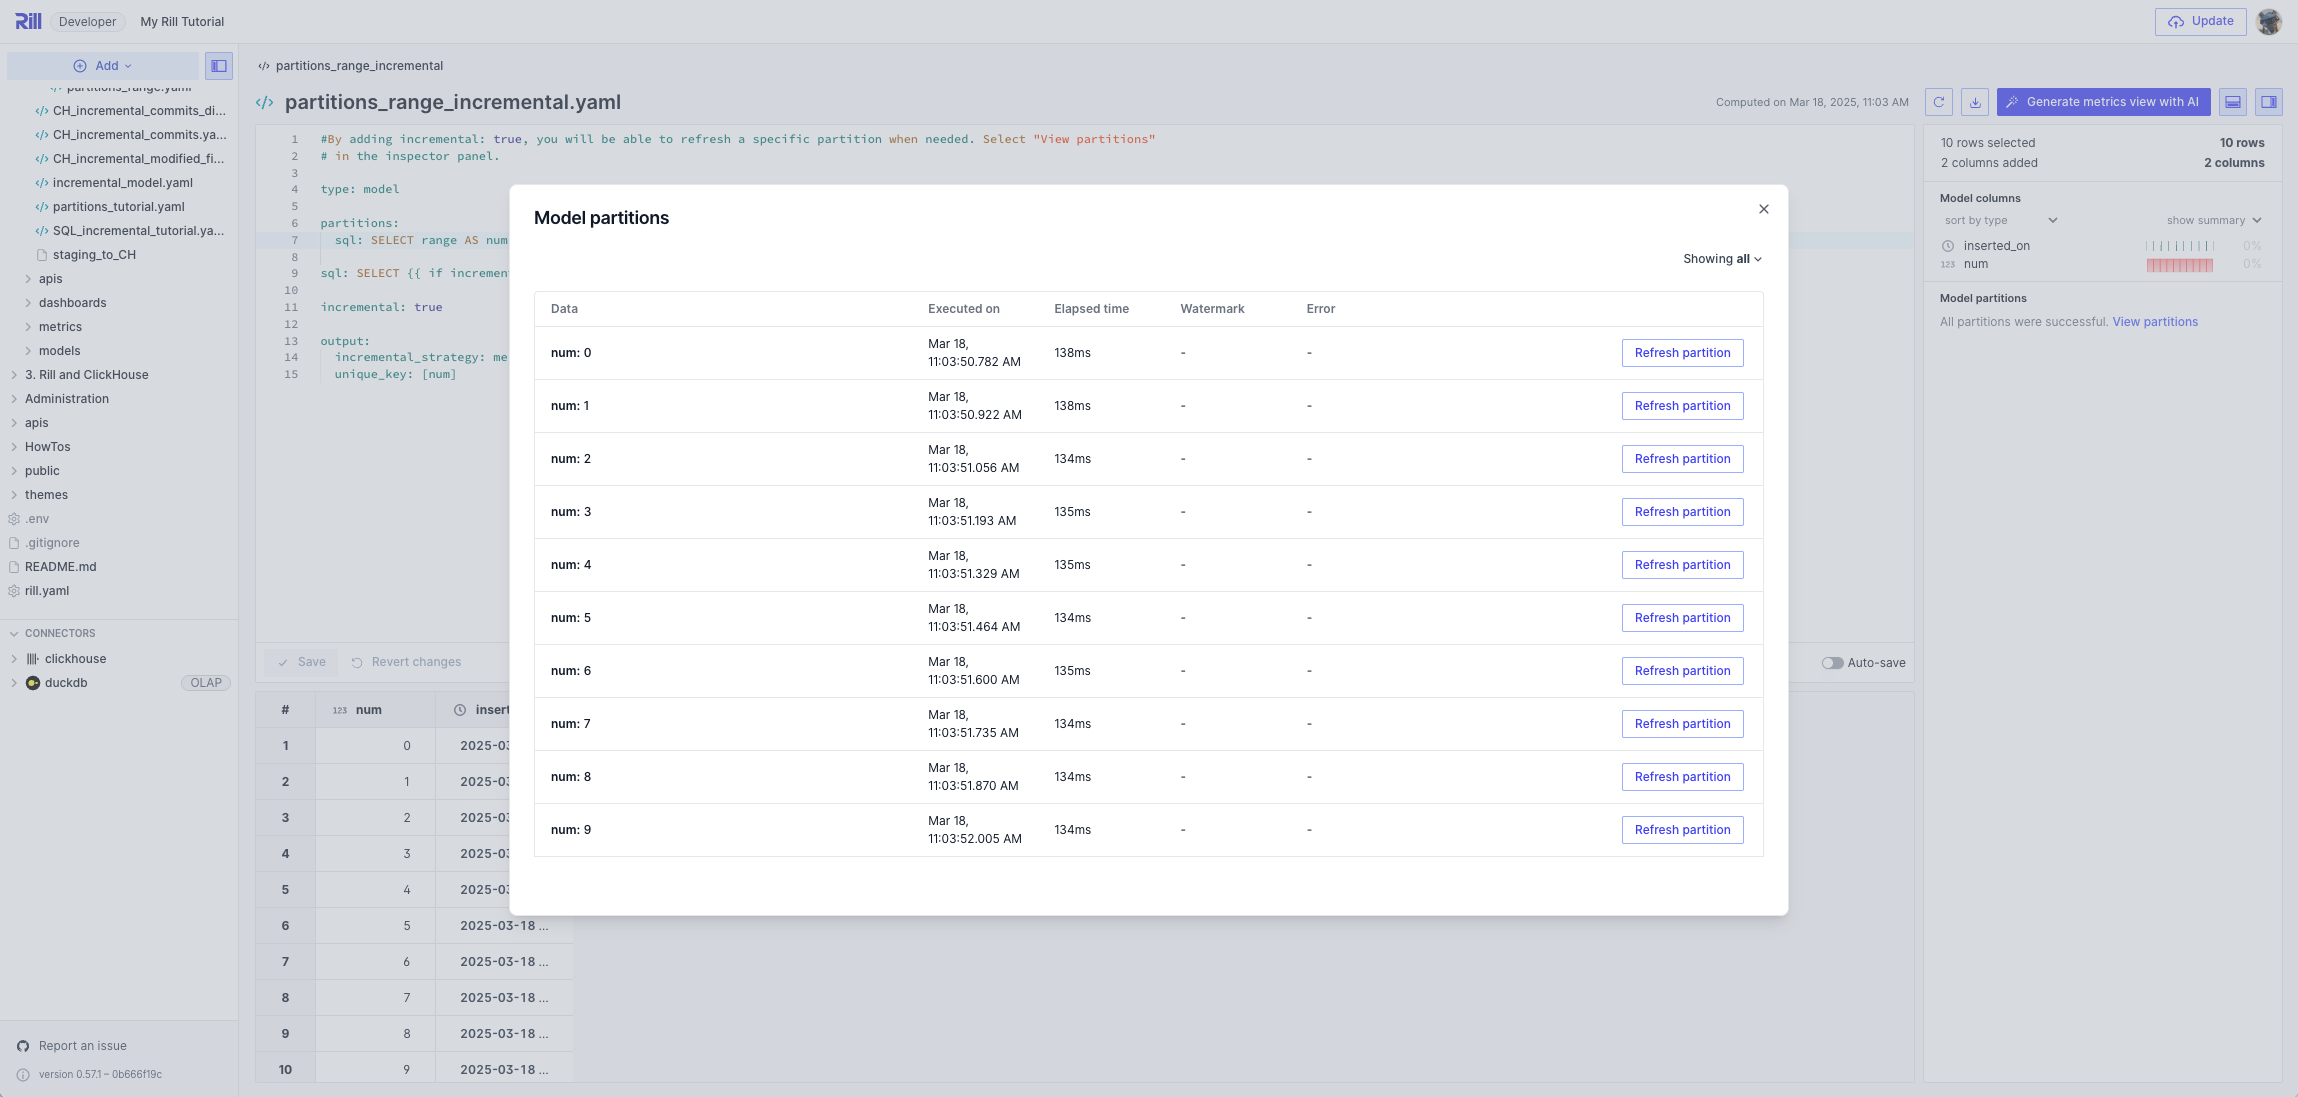This screenshot has height=1097, width=2298.
Task: Click the numeric type icon beside num column
Action: (1948, 264)
